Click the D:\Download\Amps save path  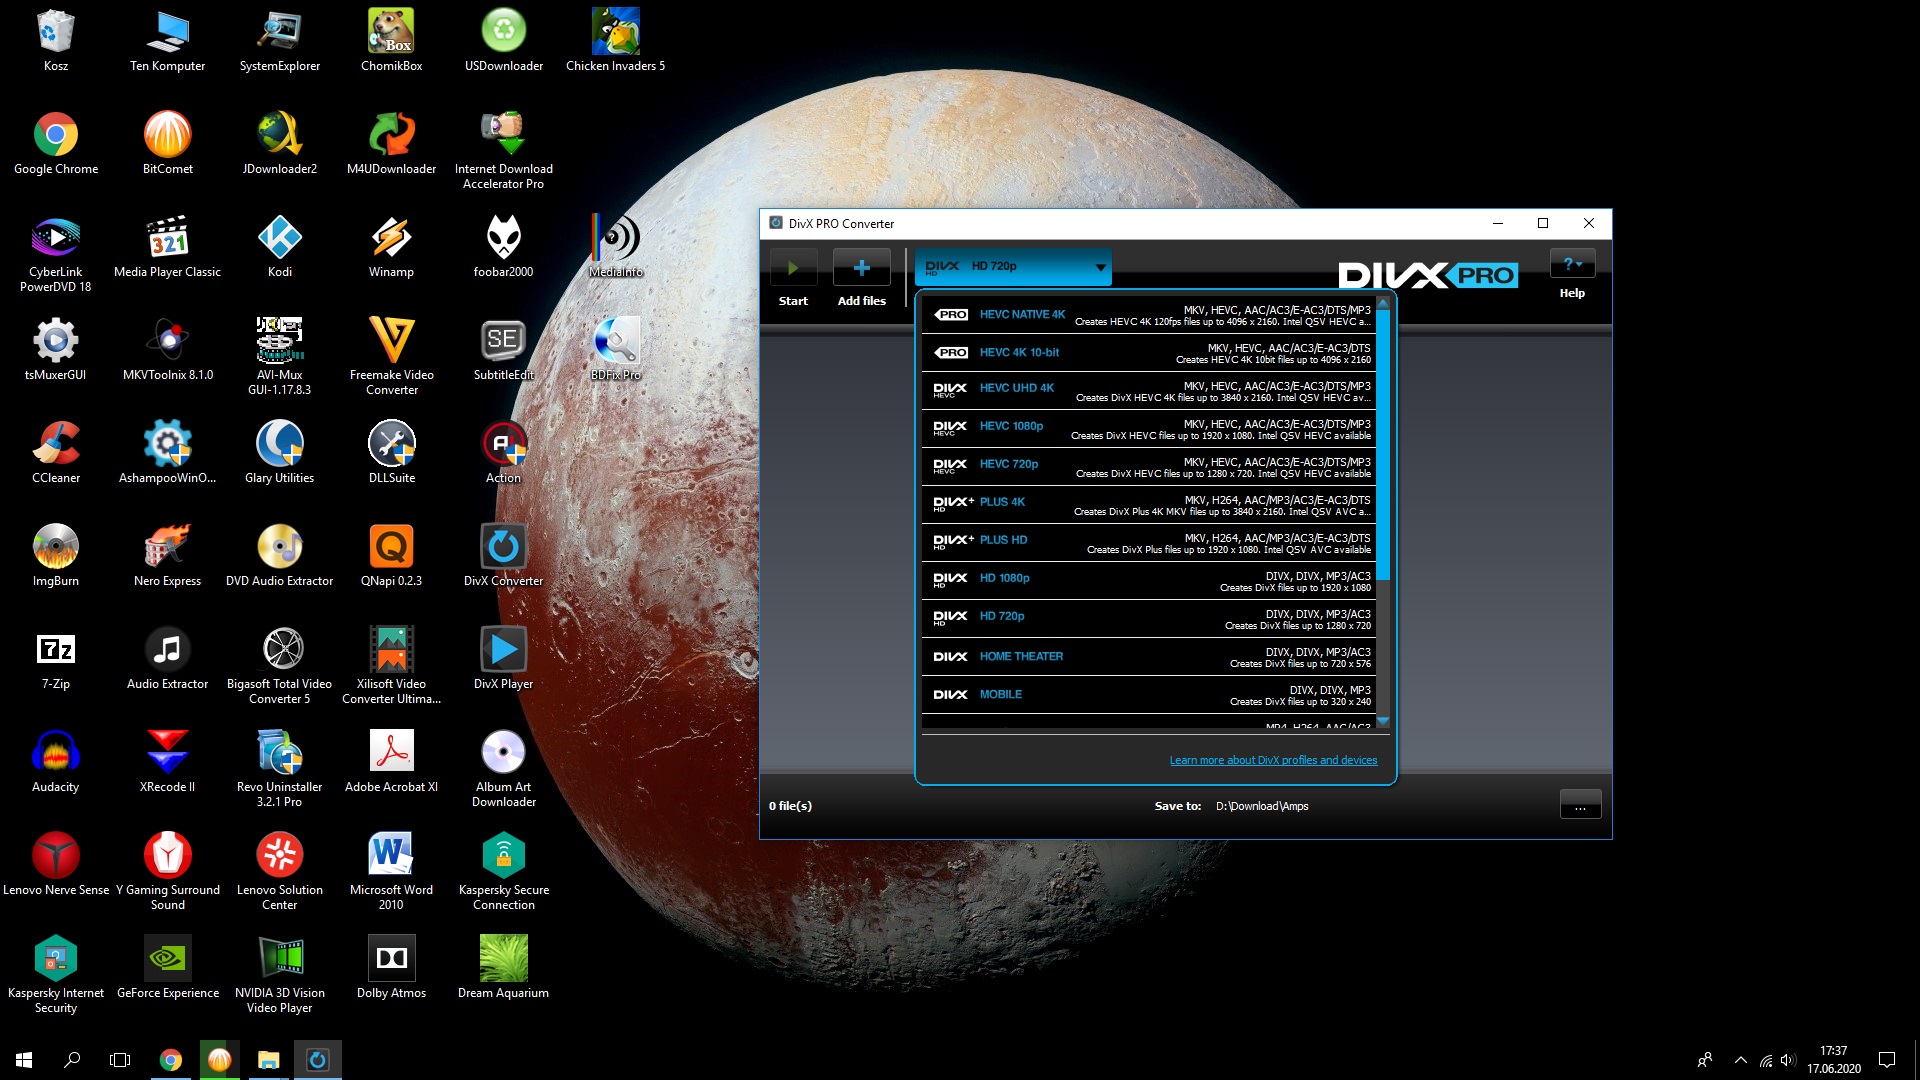tap(1262, 806)
